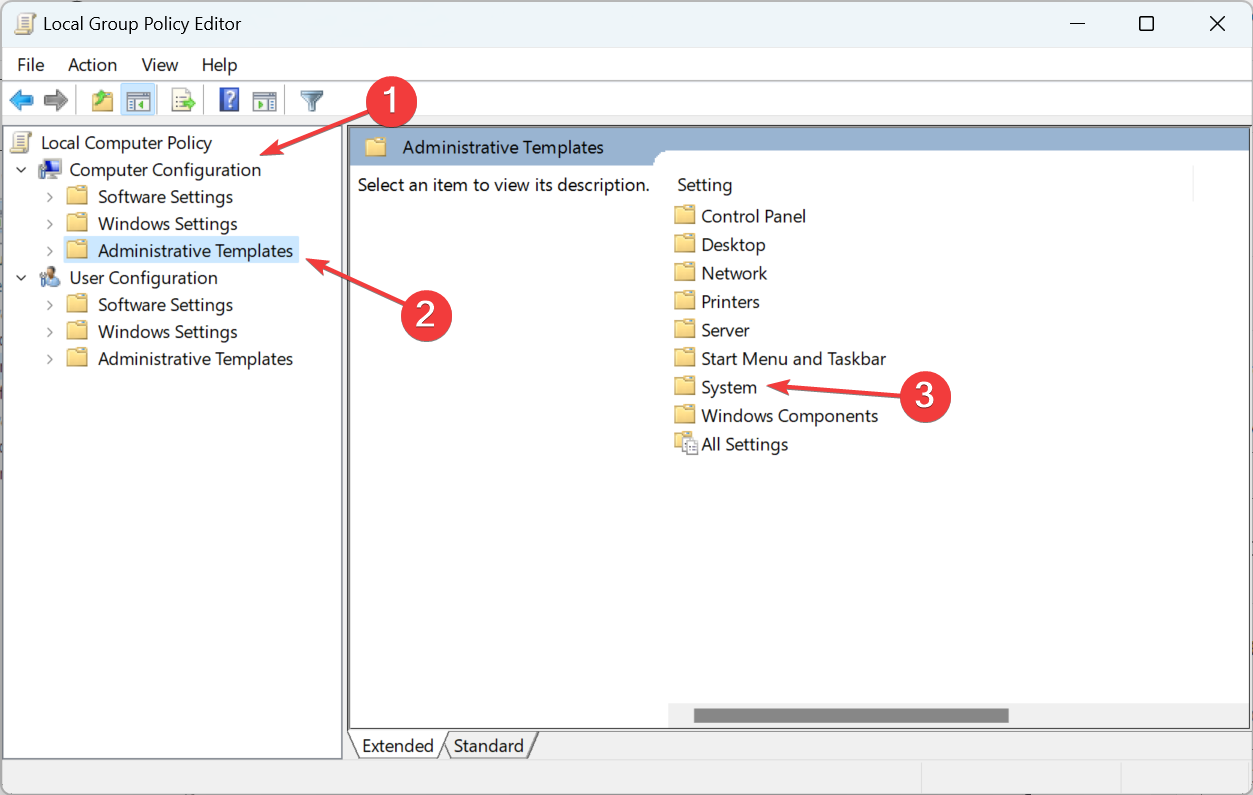Viewport: 1253px width, 795px height.
Task: Select the Start Menu and Taskbar label
Action: click(794, 358)
